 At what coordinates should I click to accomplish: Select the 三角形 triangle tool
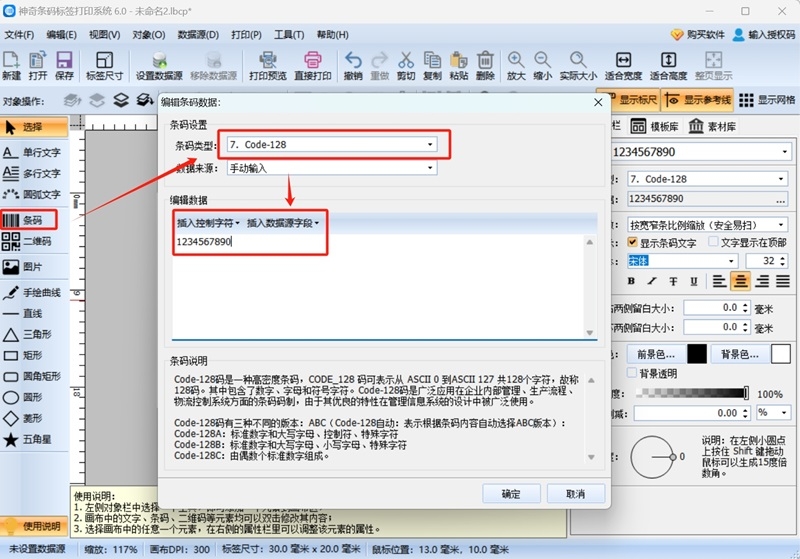click(29, 334)
